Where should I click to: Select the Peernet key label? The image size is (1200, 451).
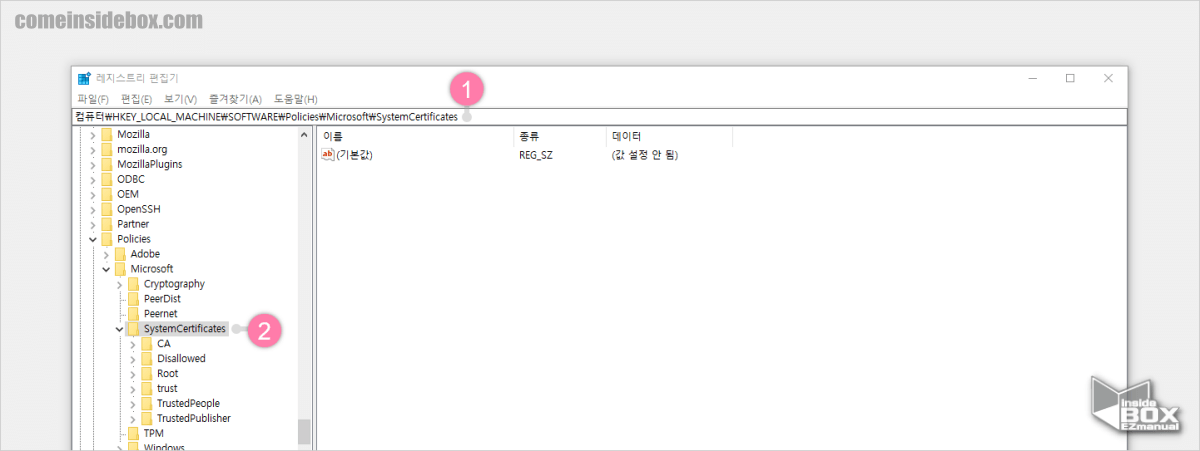coord(160,314)
